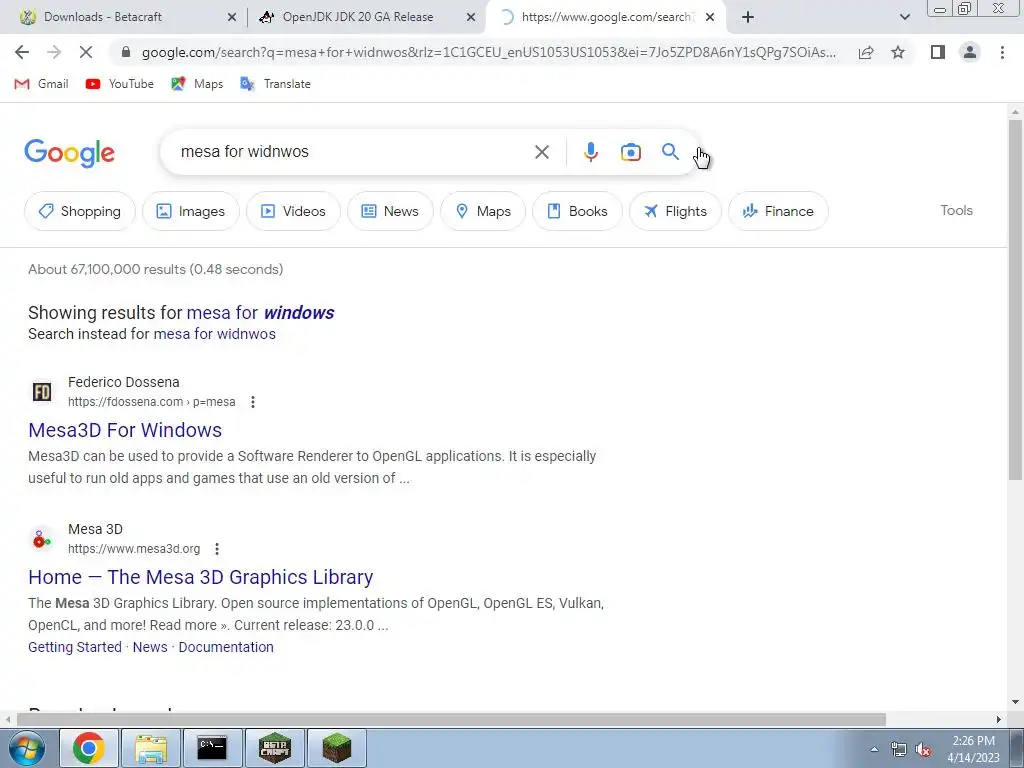The image size is (1024, 768).
Task: Share this page from address bar
Action: 866,52
